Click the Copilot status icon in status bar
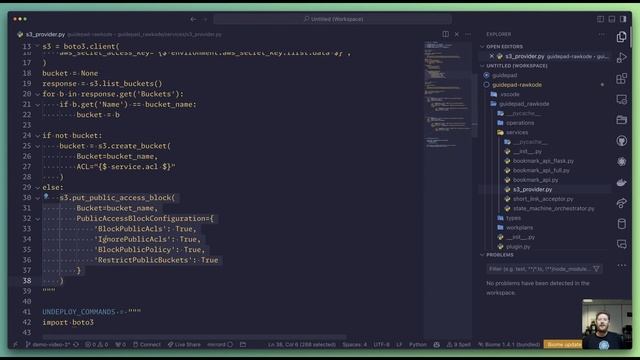The image size is (640, 360). point(437,344)
